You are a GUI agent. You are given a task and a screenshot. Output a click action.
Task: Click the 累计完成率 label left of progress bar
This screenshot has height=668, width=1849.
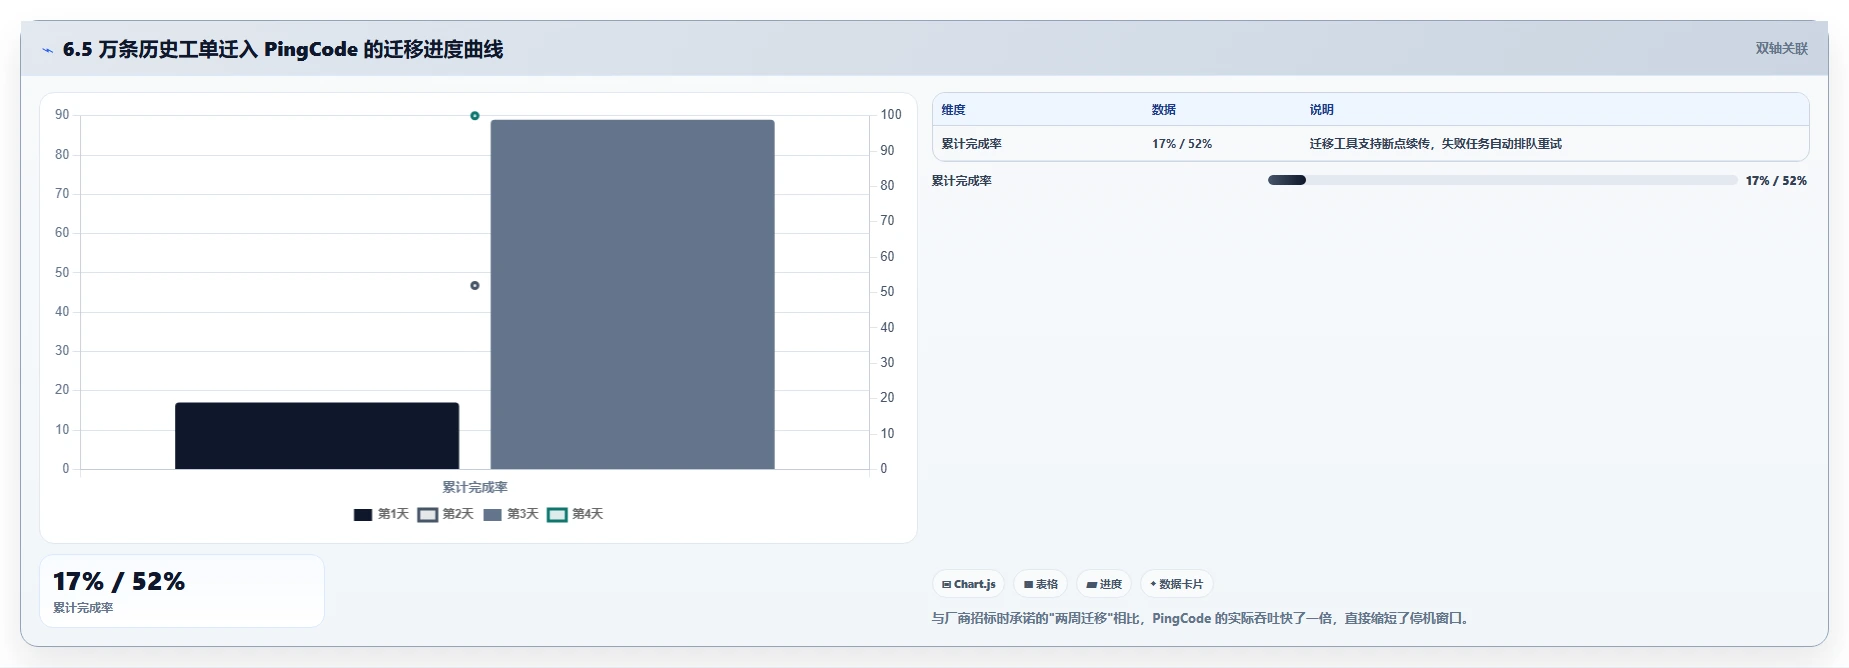coord(961,181)
